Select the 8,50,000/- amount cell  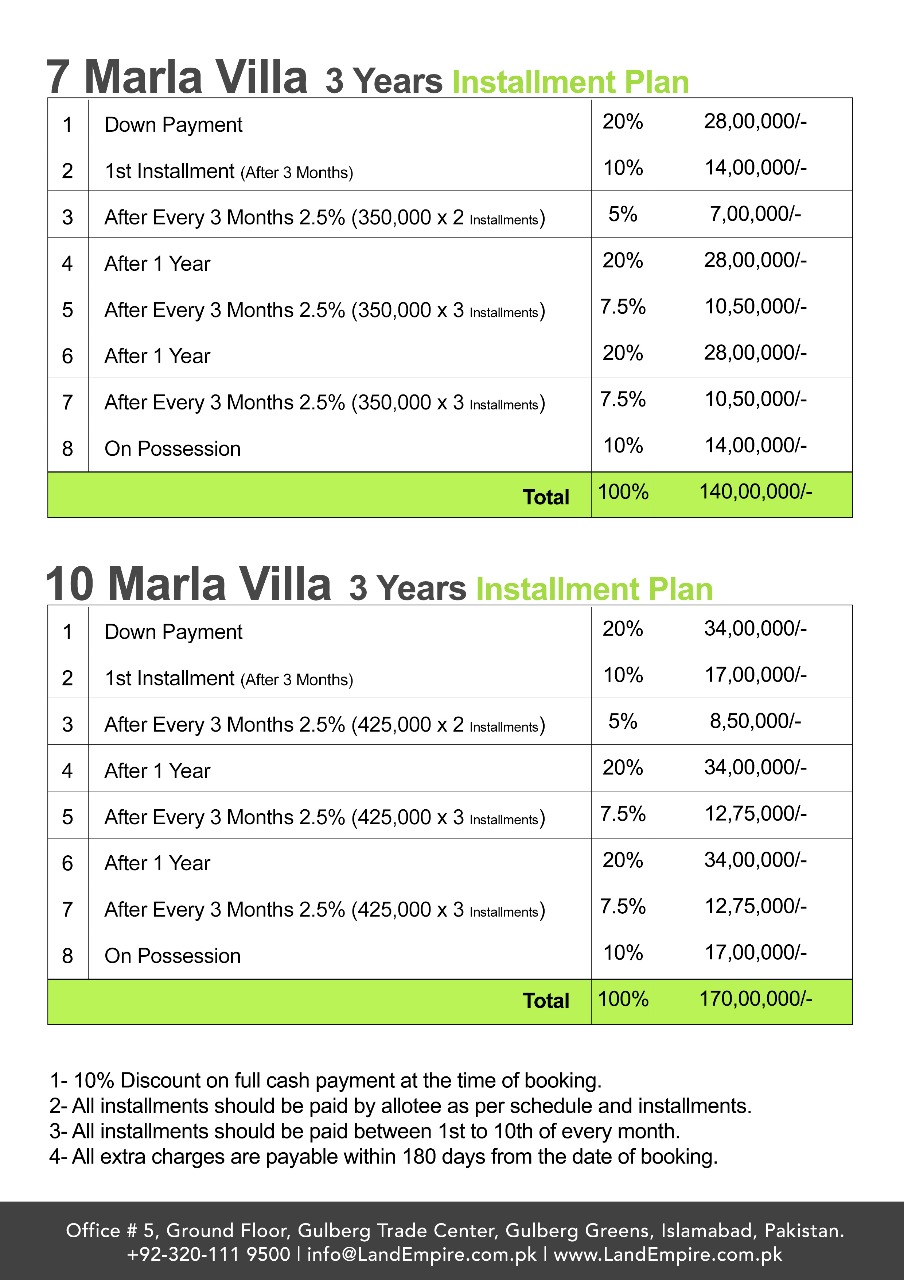755,721
